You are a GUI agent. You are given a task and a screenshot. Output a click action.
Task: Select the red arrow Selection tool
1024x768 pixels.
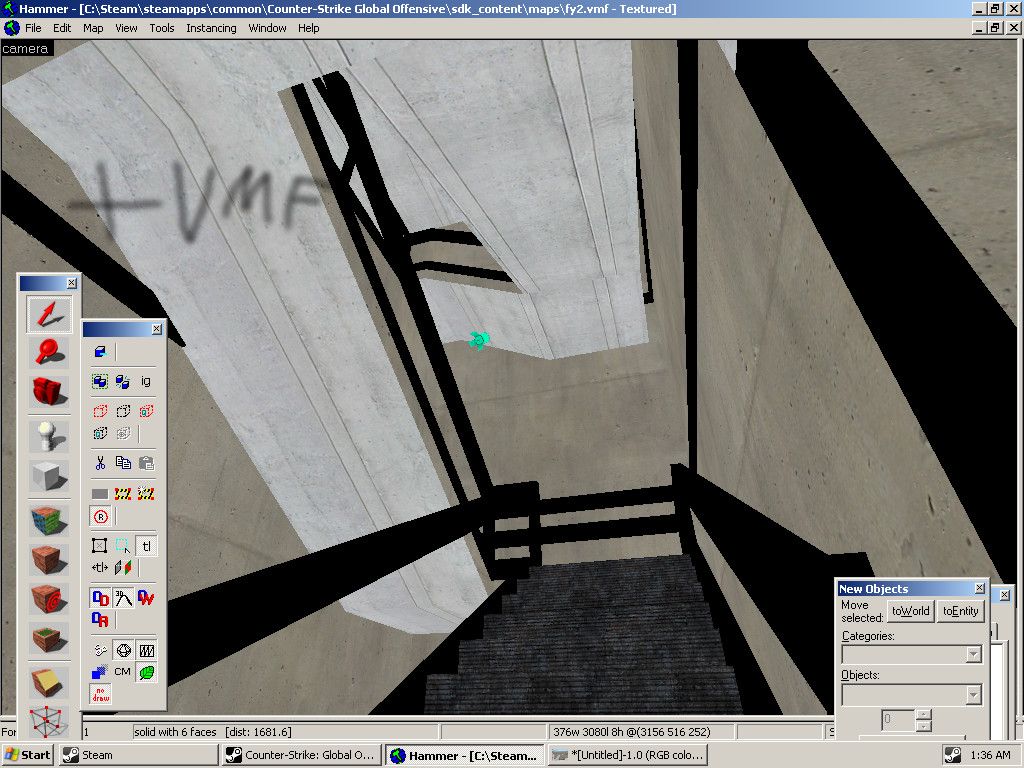coord(48,315)
